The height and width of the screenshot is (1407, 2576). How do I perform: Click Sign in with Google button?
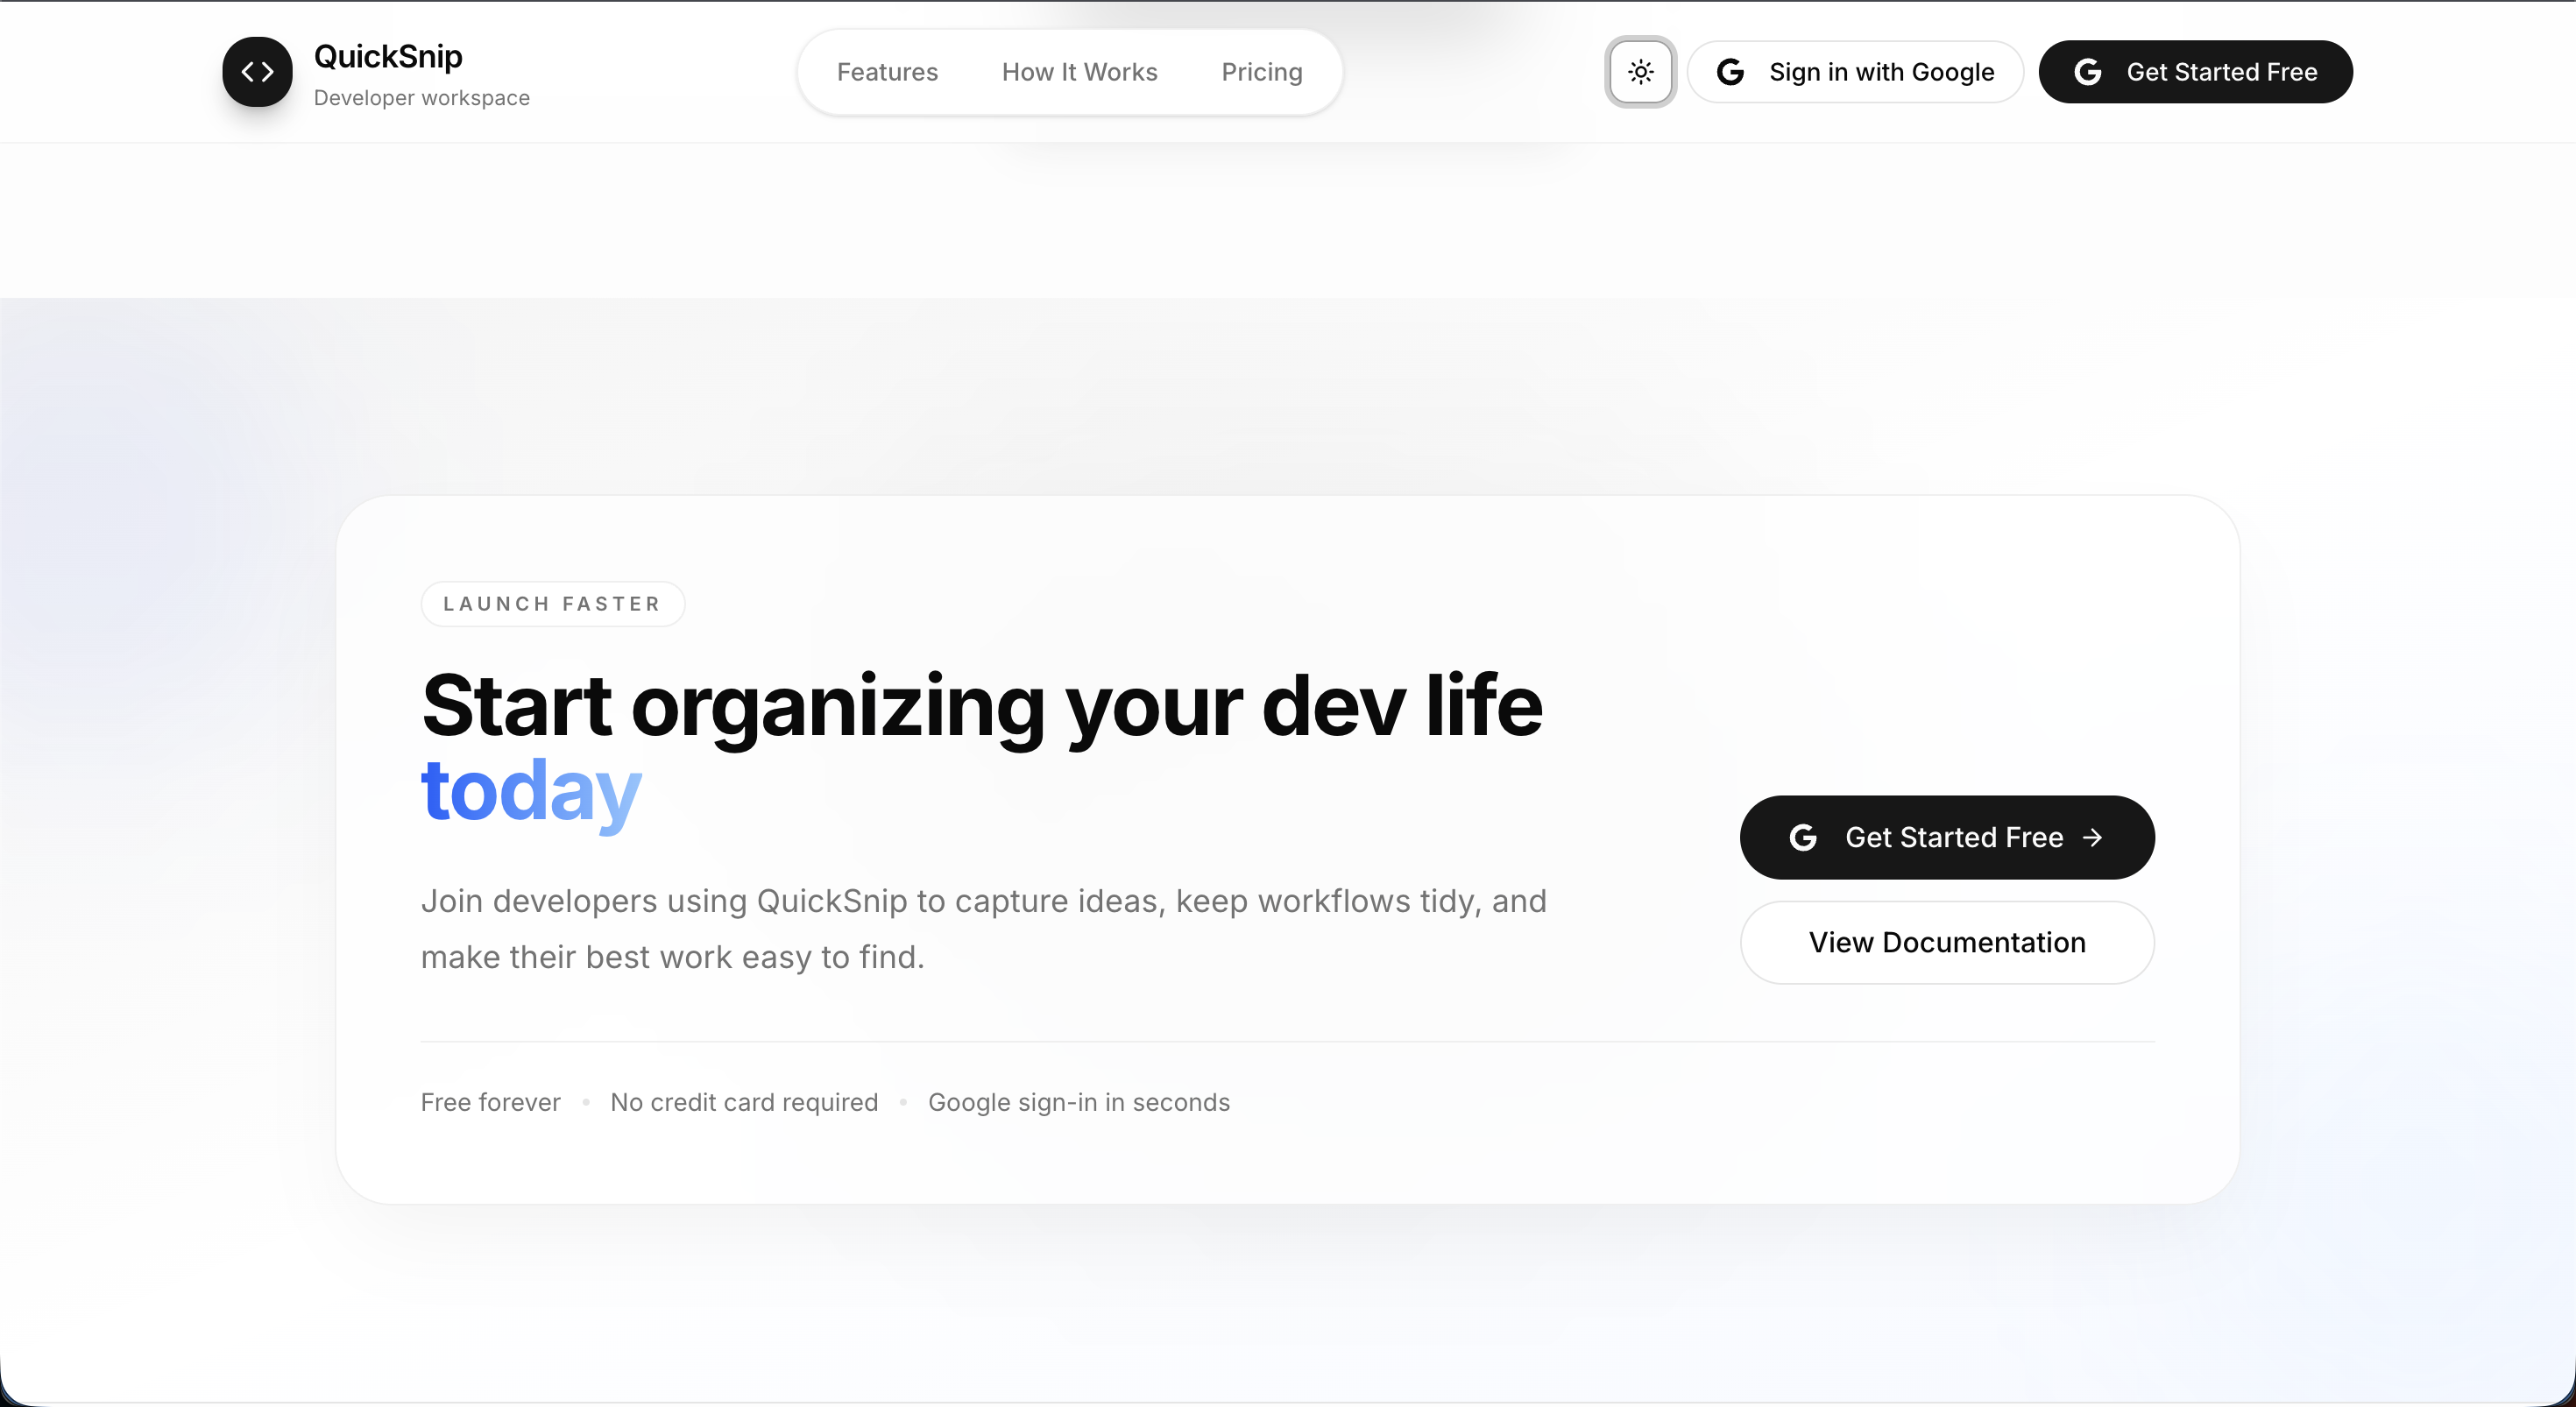(x=1856, y=72)
